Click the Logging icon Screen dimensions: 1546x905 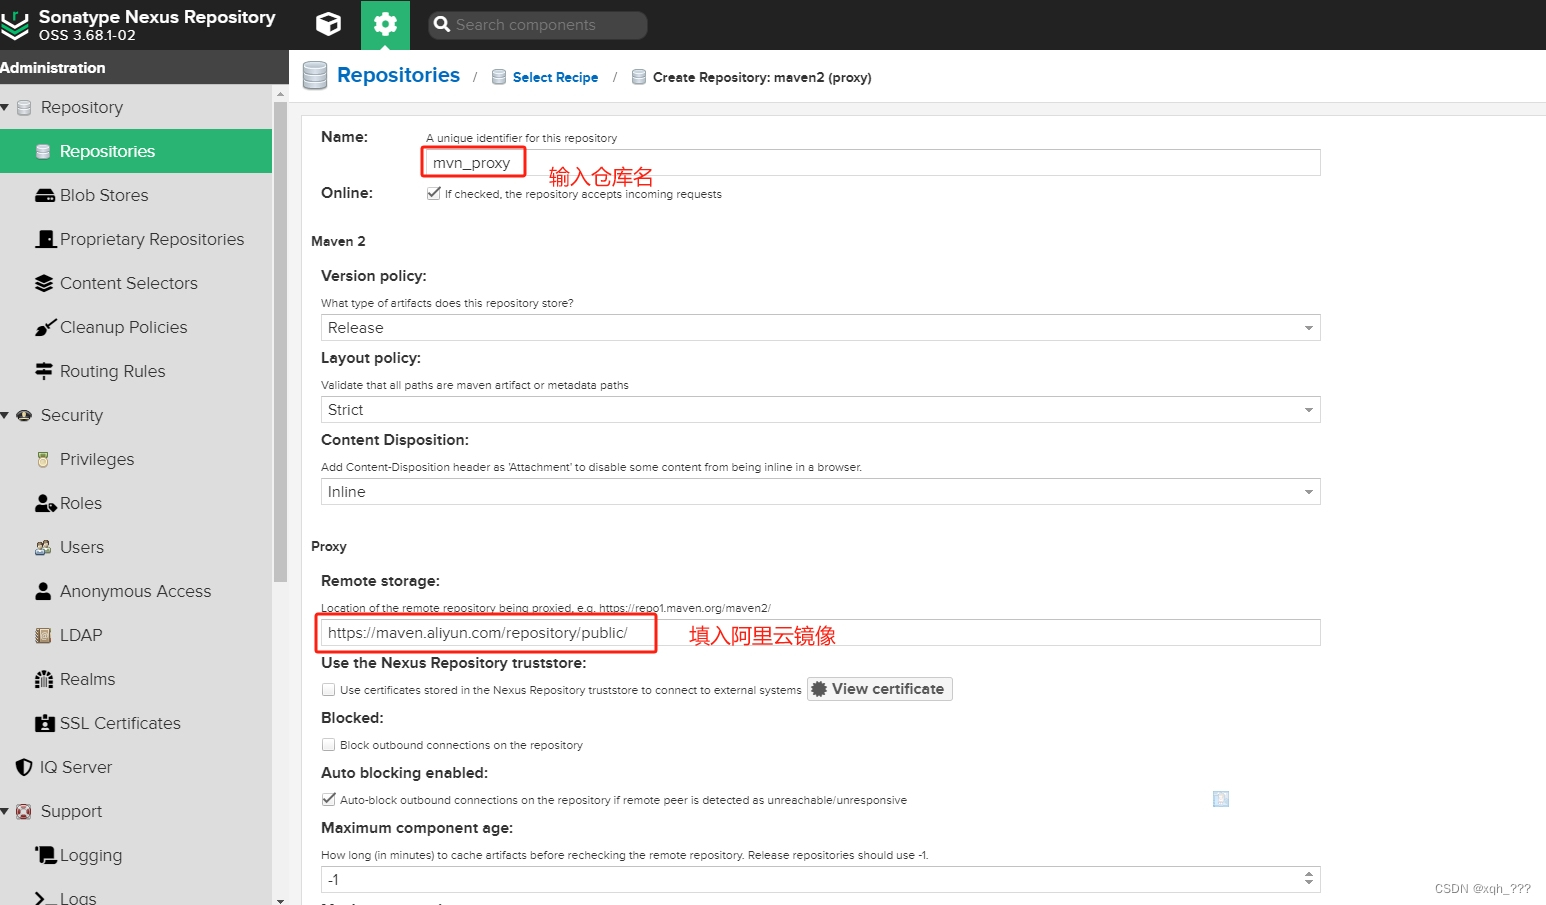[46, 854]
